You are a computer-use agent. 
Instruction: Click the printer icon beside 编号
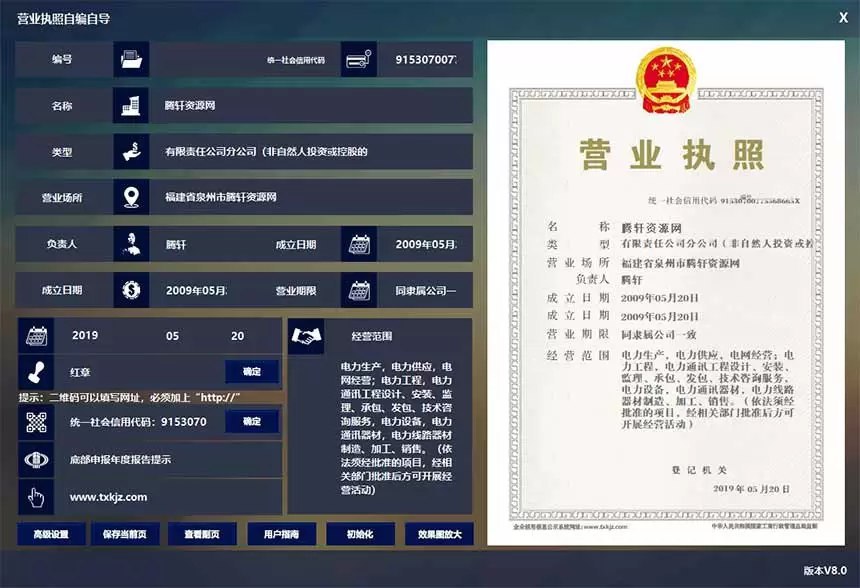tap(128, 59)
